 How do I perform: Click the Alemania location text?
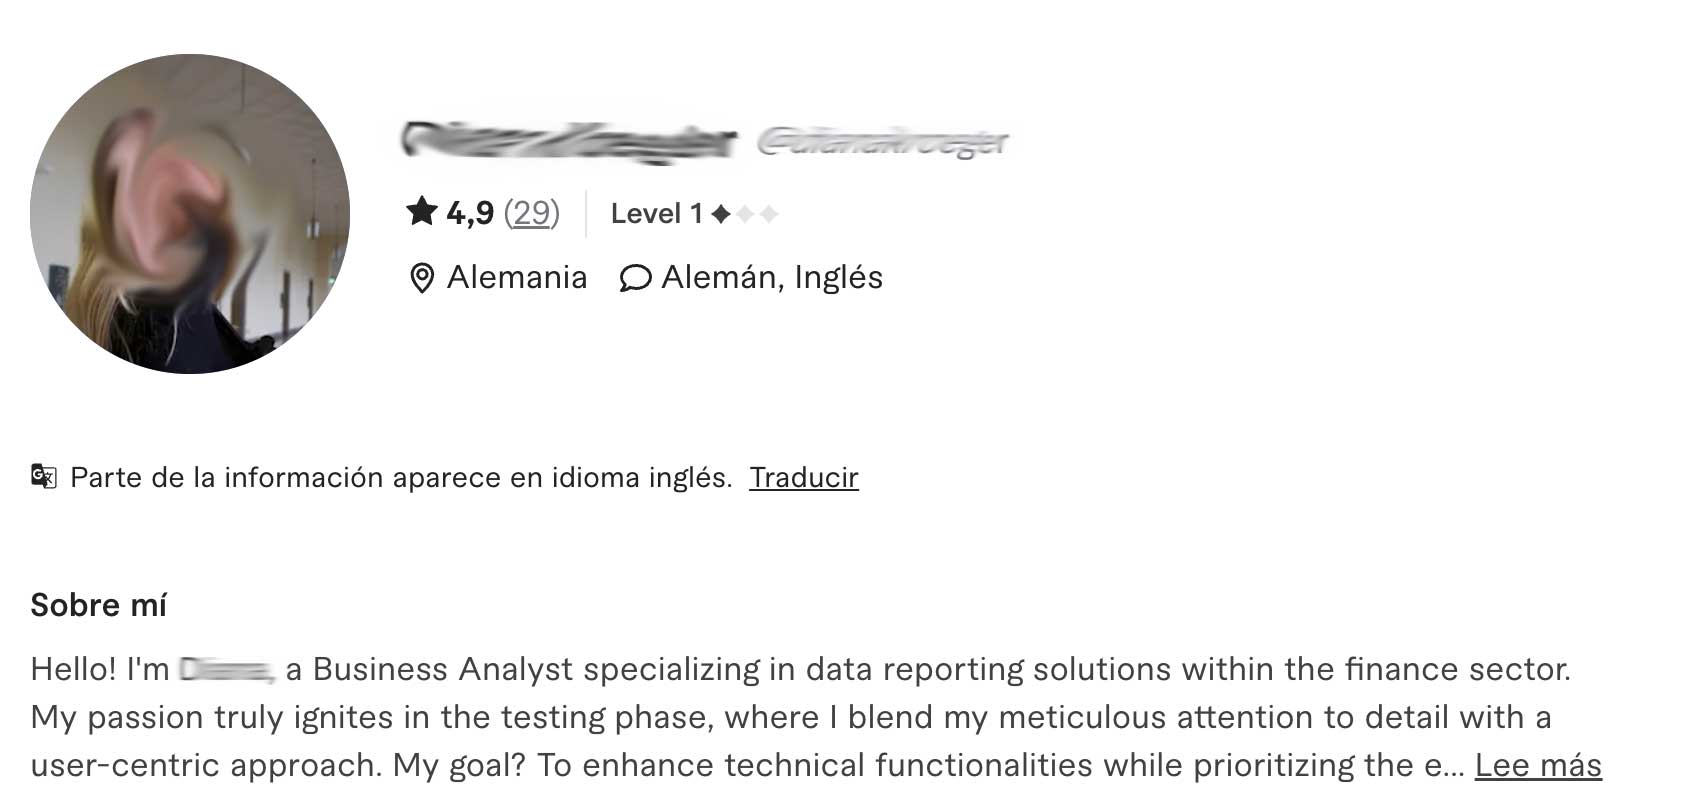tap(517, 277)
